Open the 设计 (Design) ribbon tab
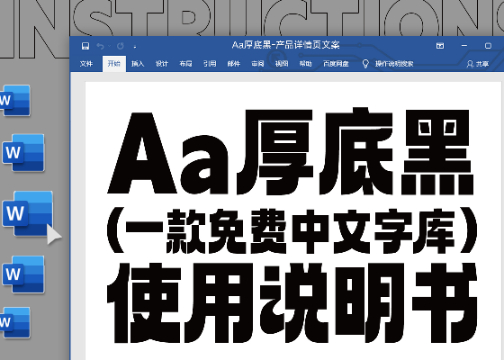The width and height of the screenshot is (504, 360). pyautogui.click(x=162, y=63)
